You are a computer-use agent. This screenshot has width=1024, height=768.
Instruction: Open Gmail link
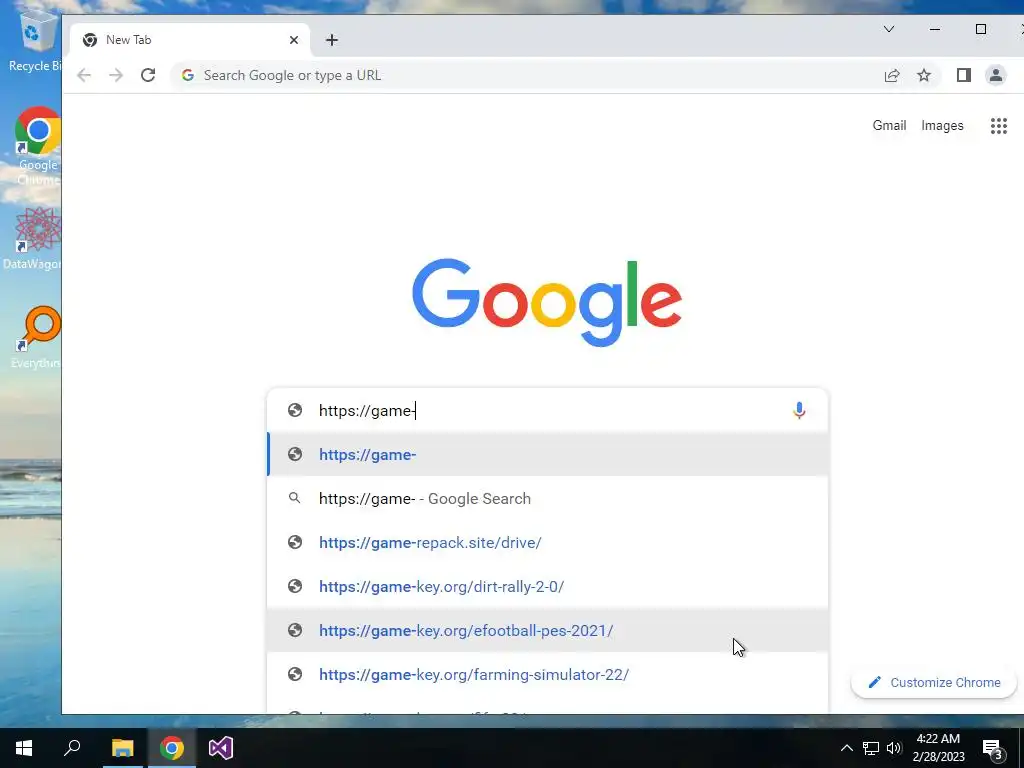[889, 125]
